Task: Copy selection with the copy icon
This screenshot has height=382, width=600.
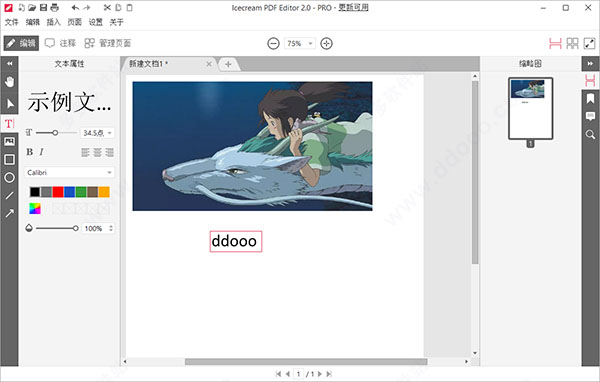Action: tap(119, 7)
